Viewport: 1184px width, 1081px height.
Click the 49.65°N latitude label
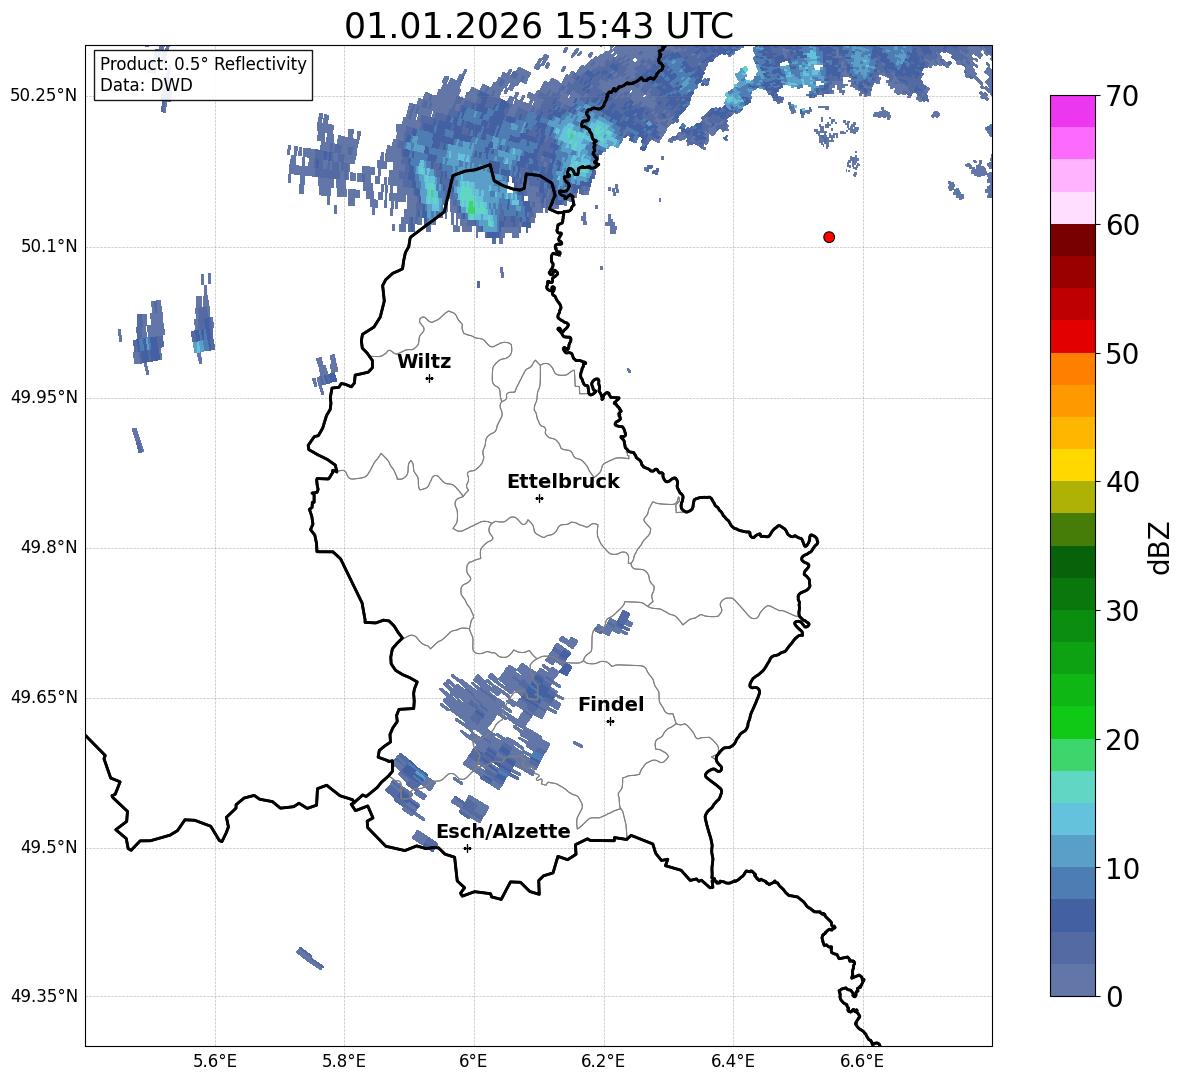(x=44, y=697)
